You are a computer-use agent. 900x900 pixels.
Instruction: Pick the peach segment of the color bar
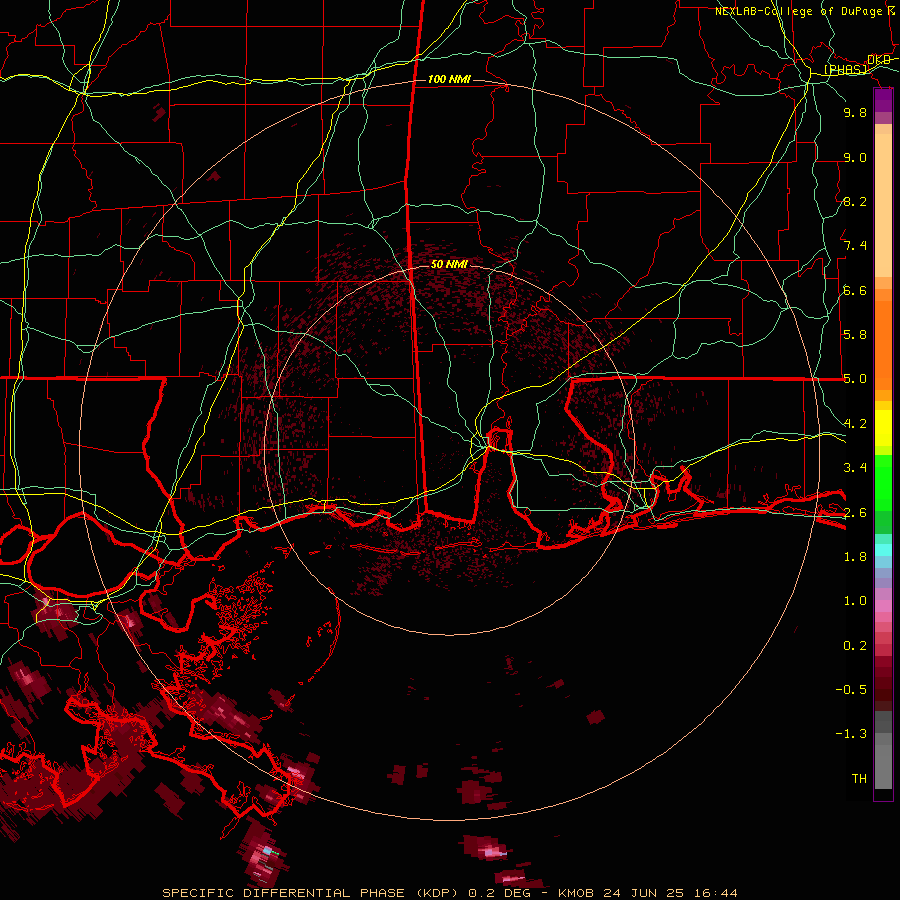click(883, 205)
